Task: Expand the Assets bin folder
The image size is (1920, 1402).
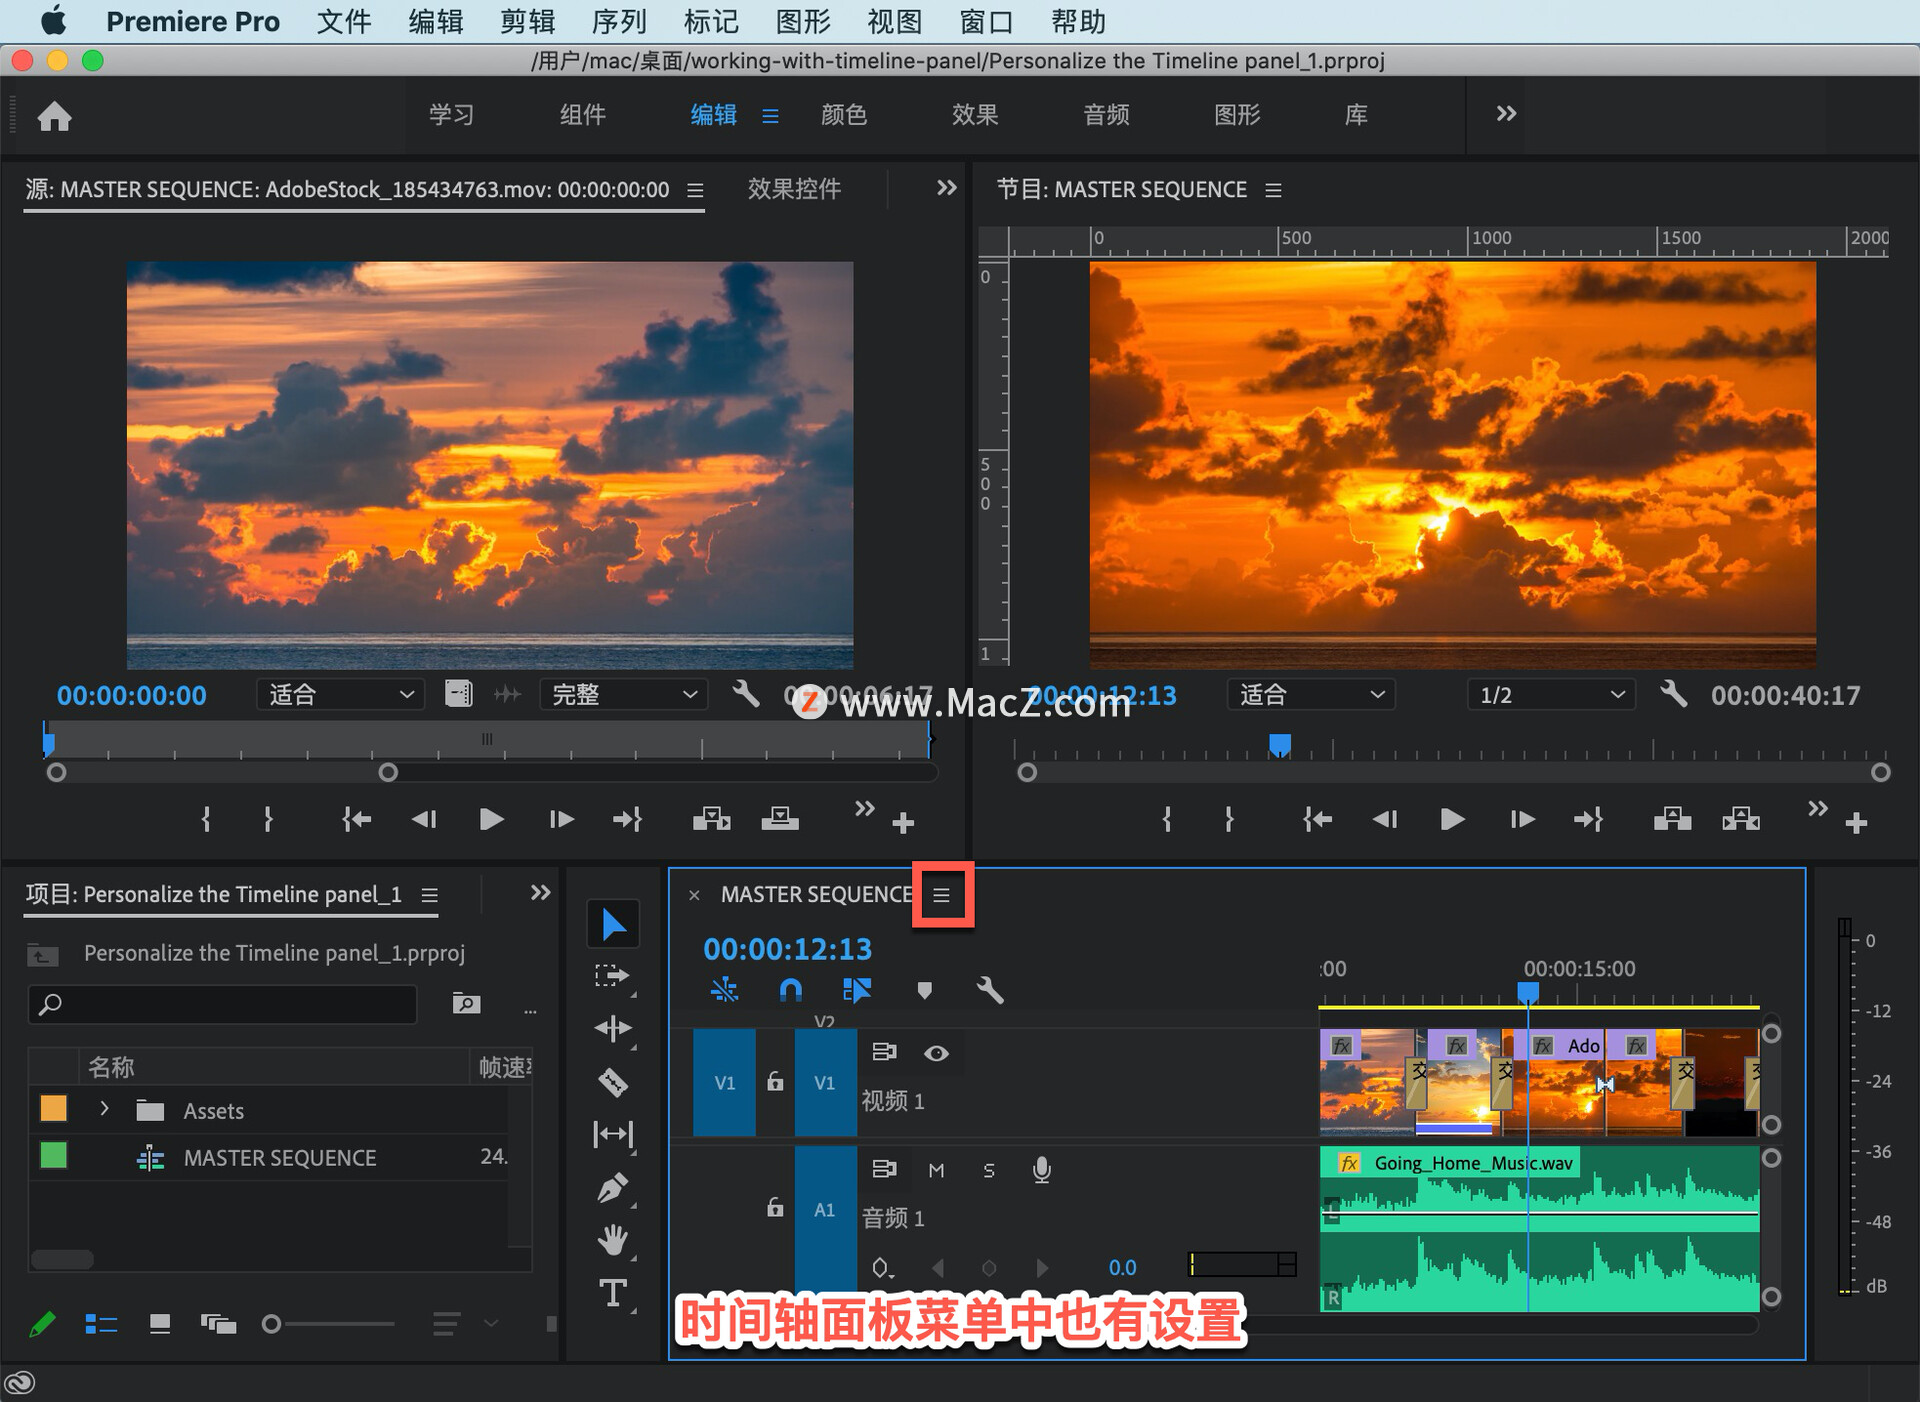Action: [x=104, y=1109]
